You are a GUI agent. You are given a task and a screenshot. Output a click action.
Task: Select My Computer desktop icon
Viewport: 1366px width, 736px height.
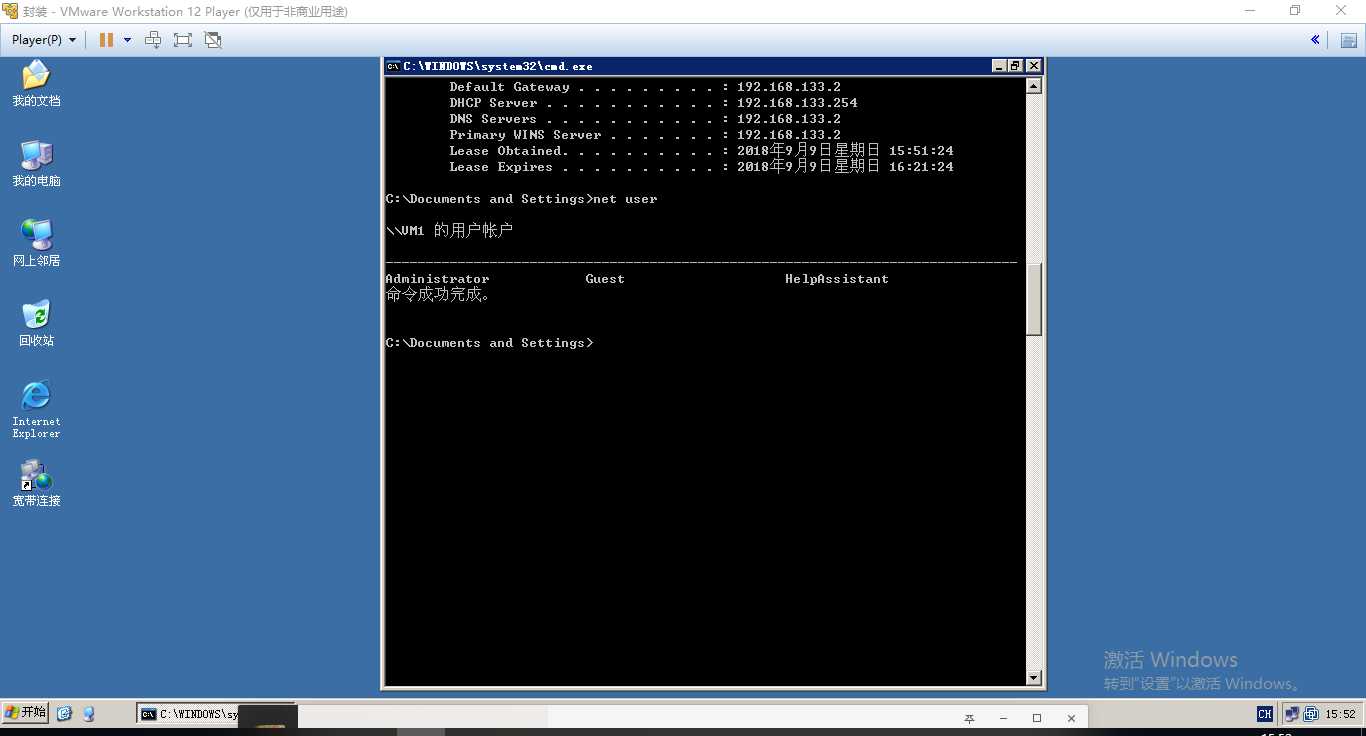click(36, 163)
